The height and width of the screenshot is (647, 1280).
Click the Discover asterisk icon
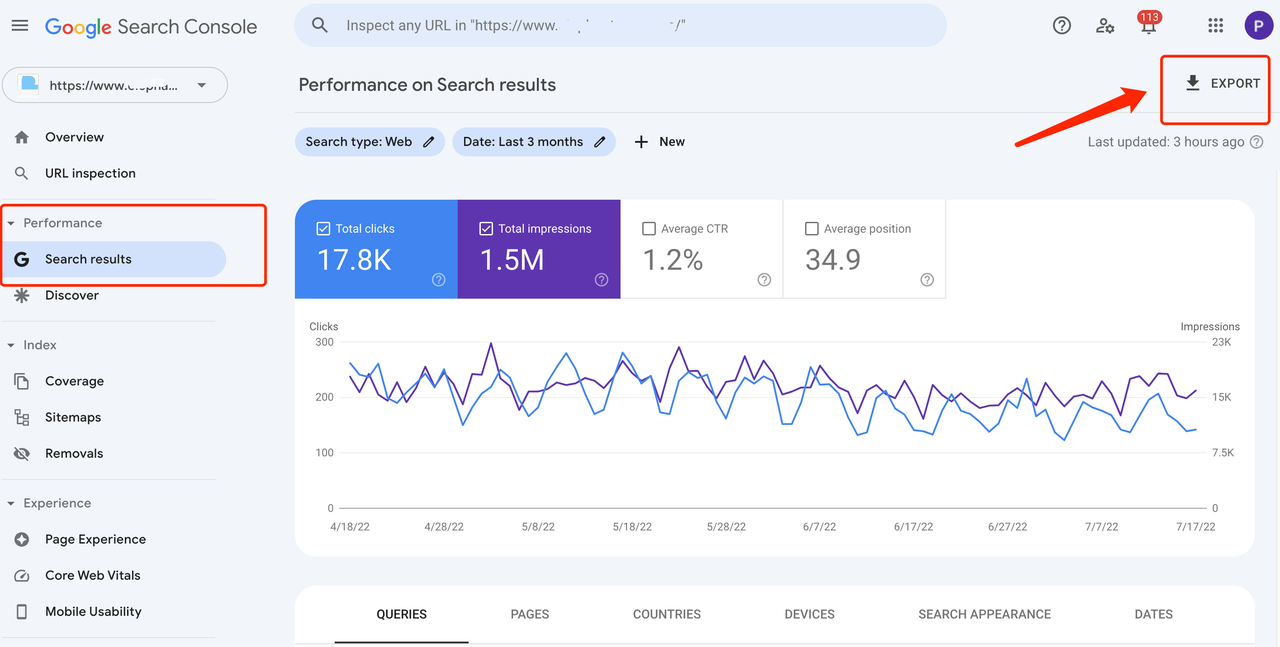pyautogui.click(x=22, y=295)
